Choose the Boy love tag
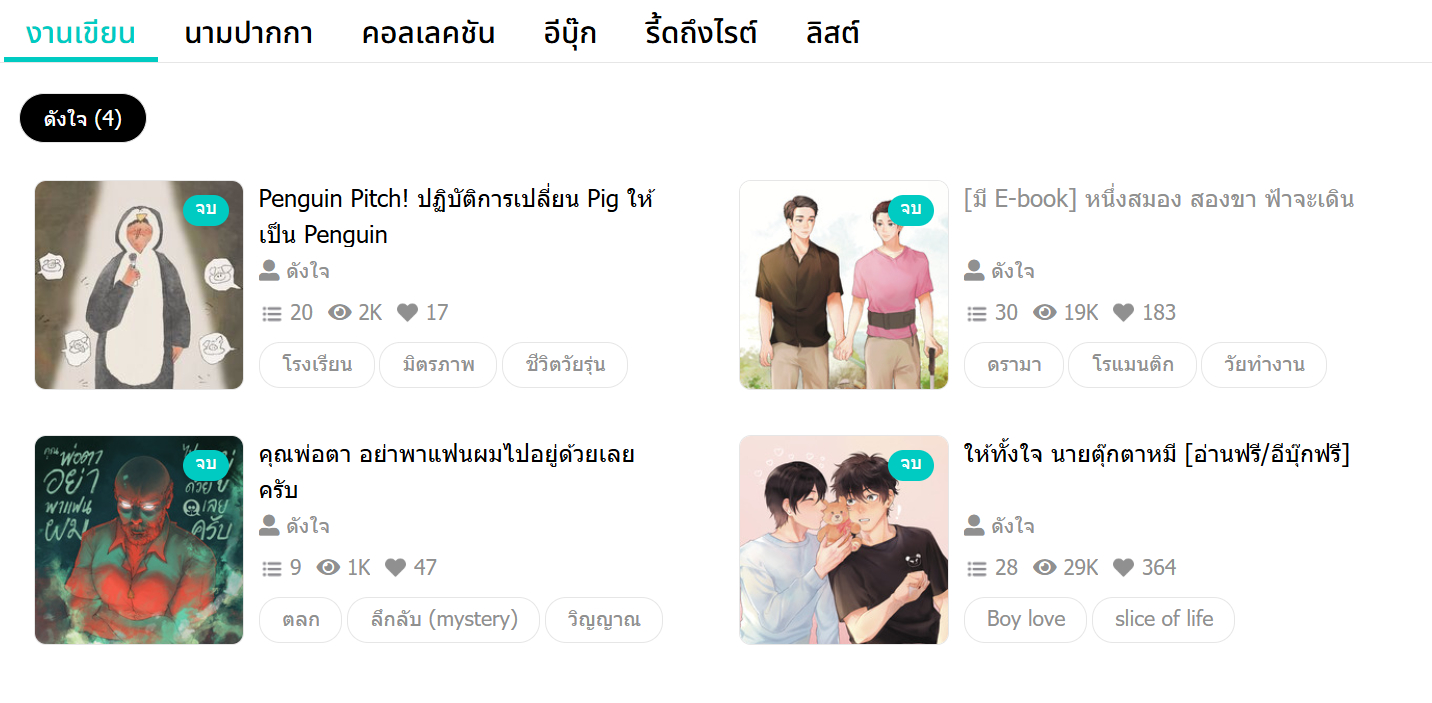The height and width of the screenshot is (703, 1432). click(1025, 620)
